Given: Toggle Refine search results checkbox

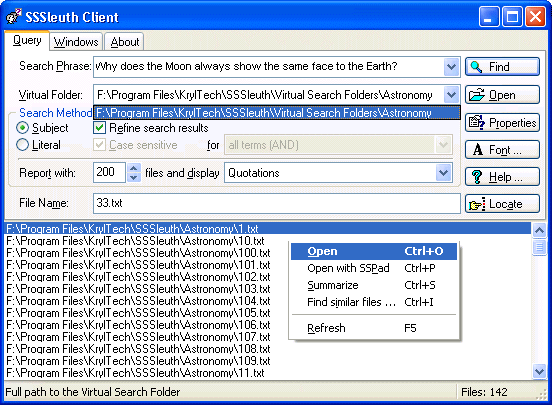Looking at the screenshot, I should coord(100,127).
